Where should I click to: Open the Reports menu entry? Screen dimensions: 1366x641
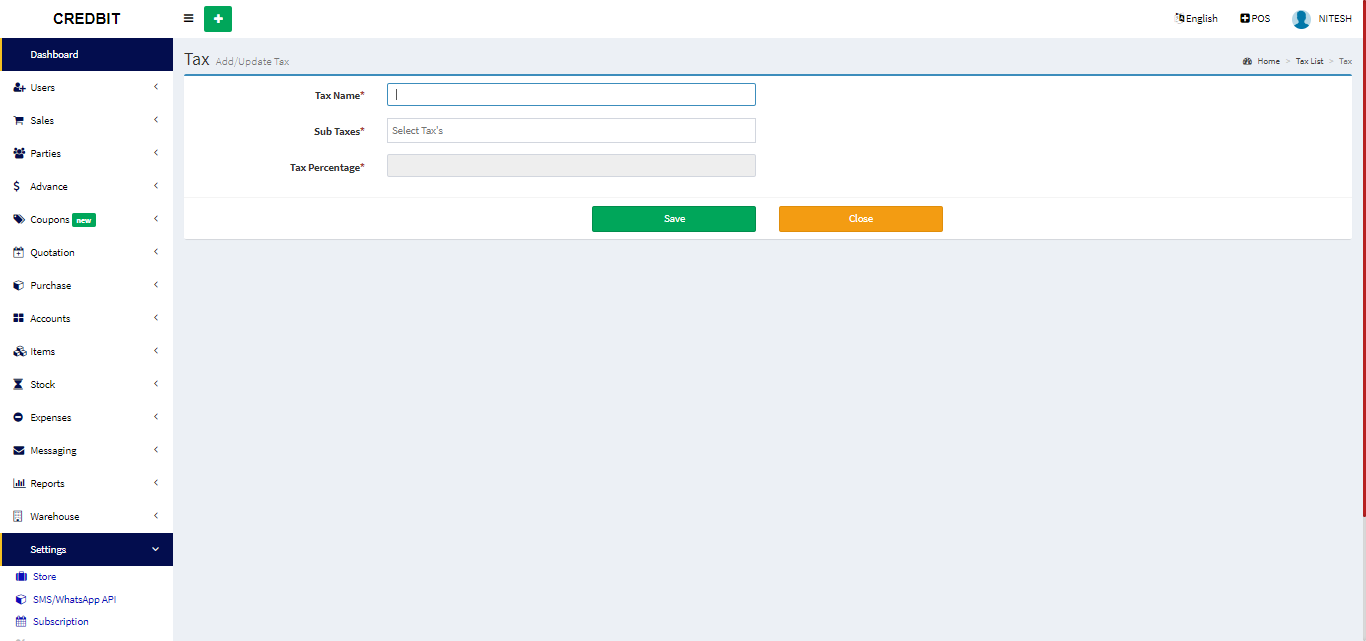pos(87,484)
